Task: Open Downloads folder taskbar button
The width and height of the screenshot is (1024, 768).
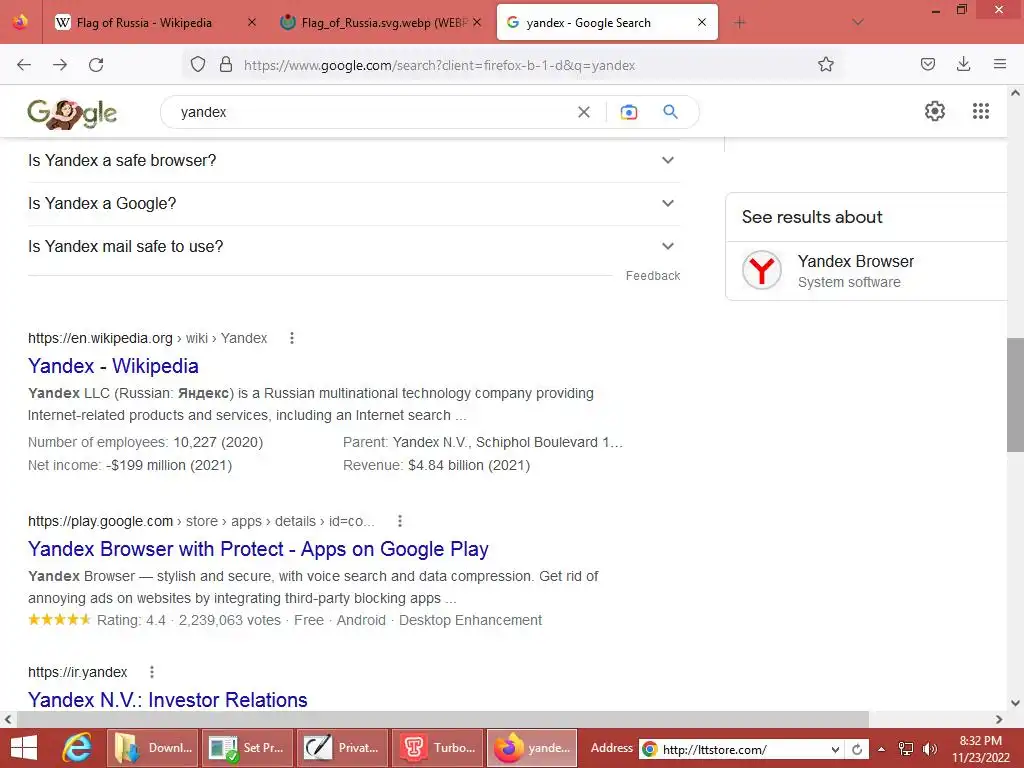Action: click(152, 748)
